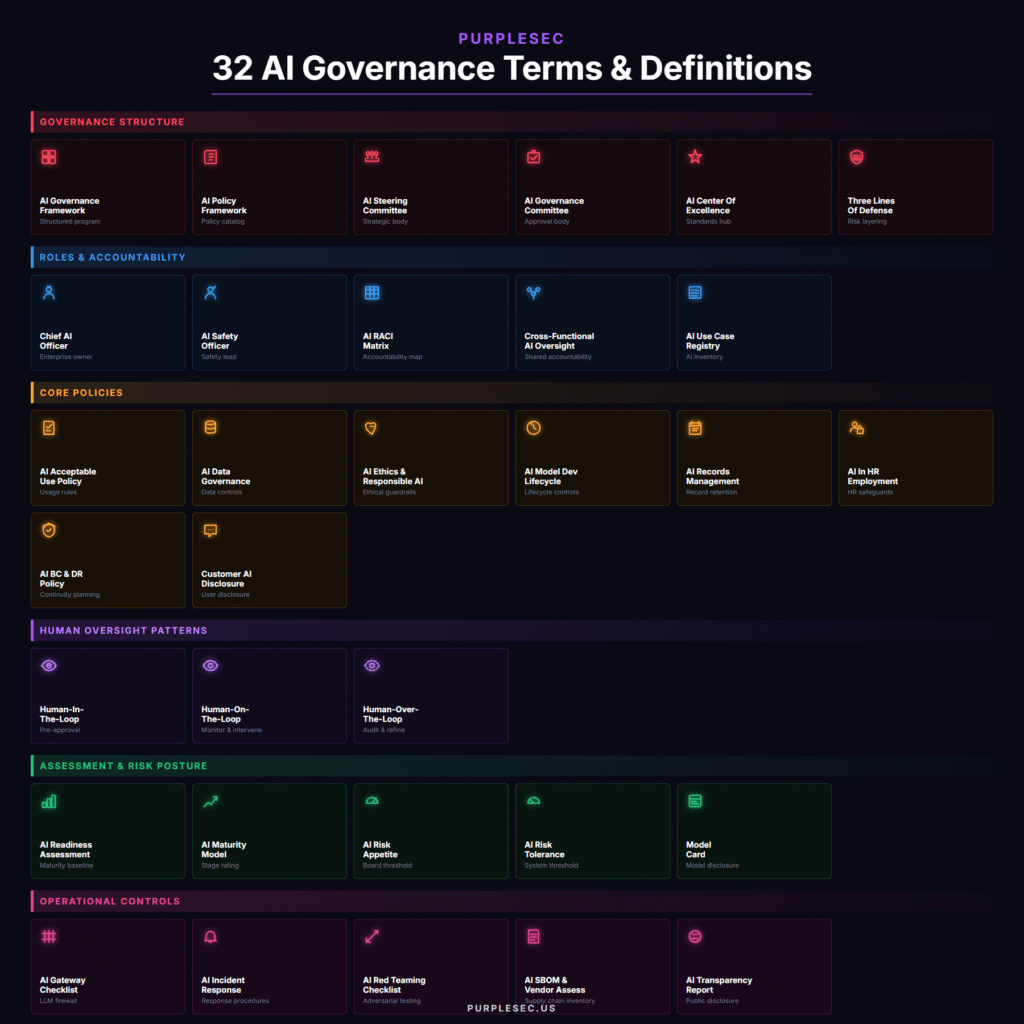Click the AI SBOM & Vendor Assess document icon
This screenshot has height=1024, width=1024.
534,936
